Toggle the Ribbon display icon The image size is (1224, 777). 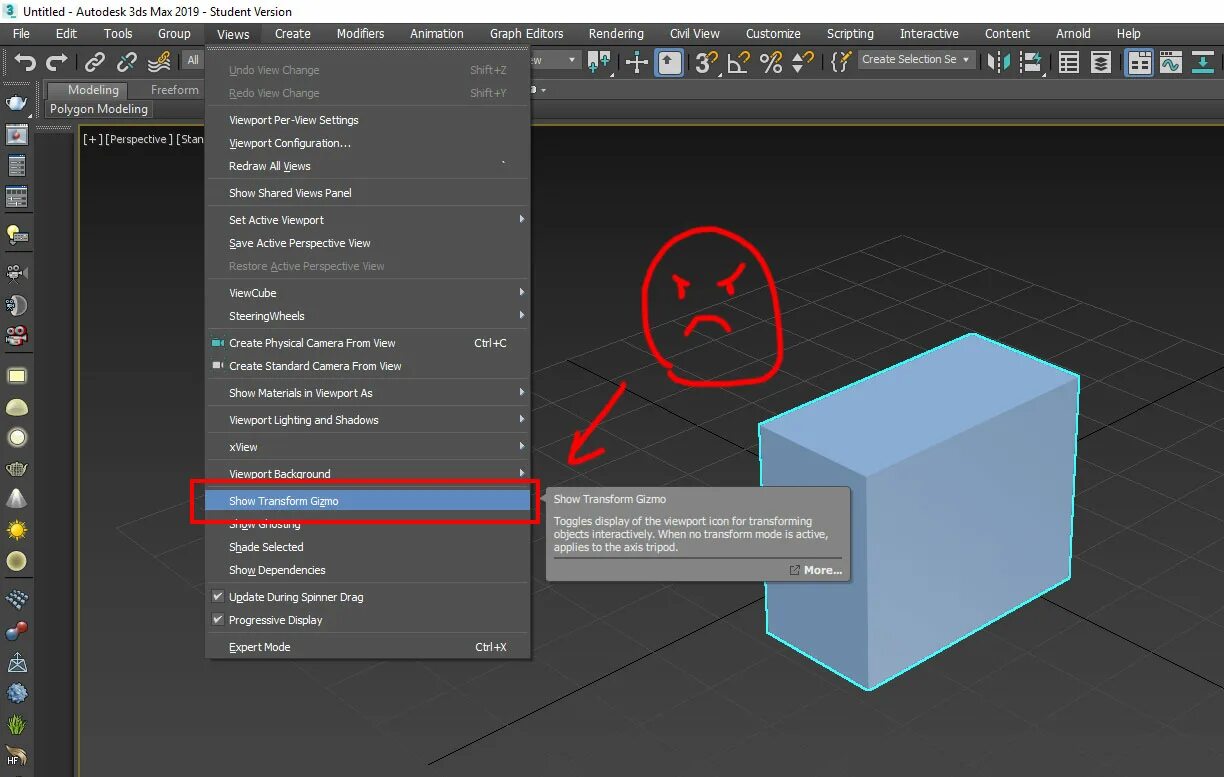pyautogui.click(x=1139, y=63)
